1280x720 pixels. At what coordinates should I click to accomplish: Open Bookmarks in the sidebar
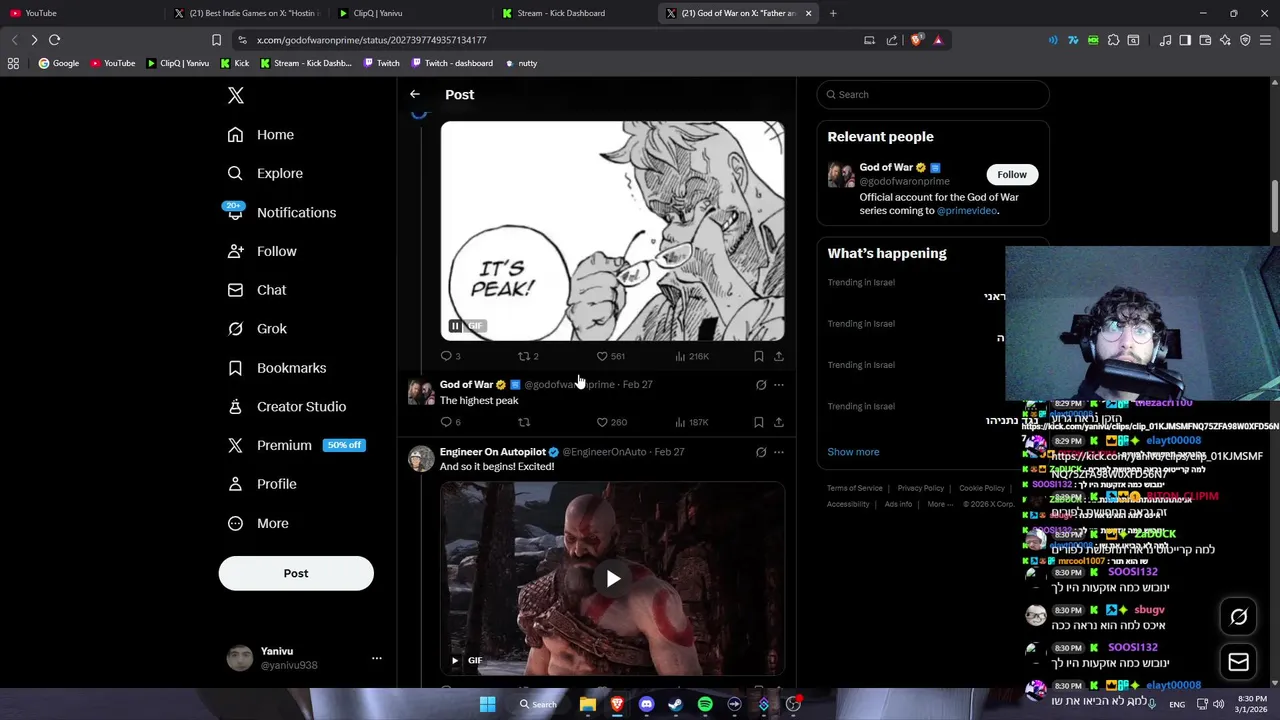[277, 368]
